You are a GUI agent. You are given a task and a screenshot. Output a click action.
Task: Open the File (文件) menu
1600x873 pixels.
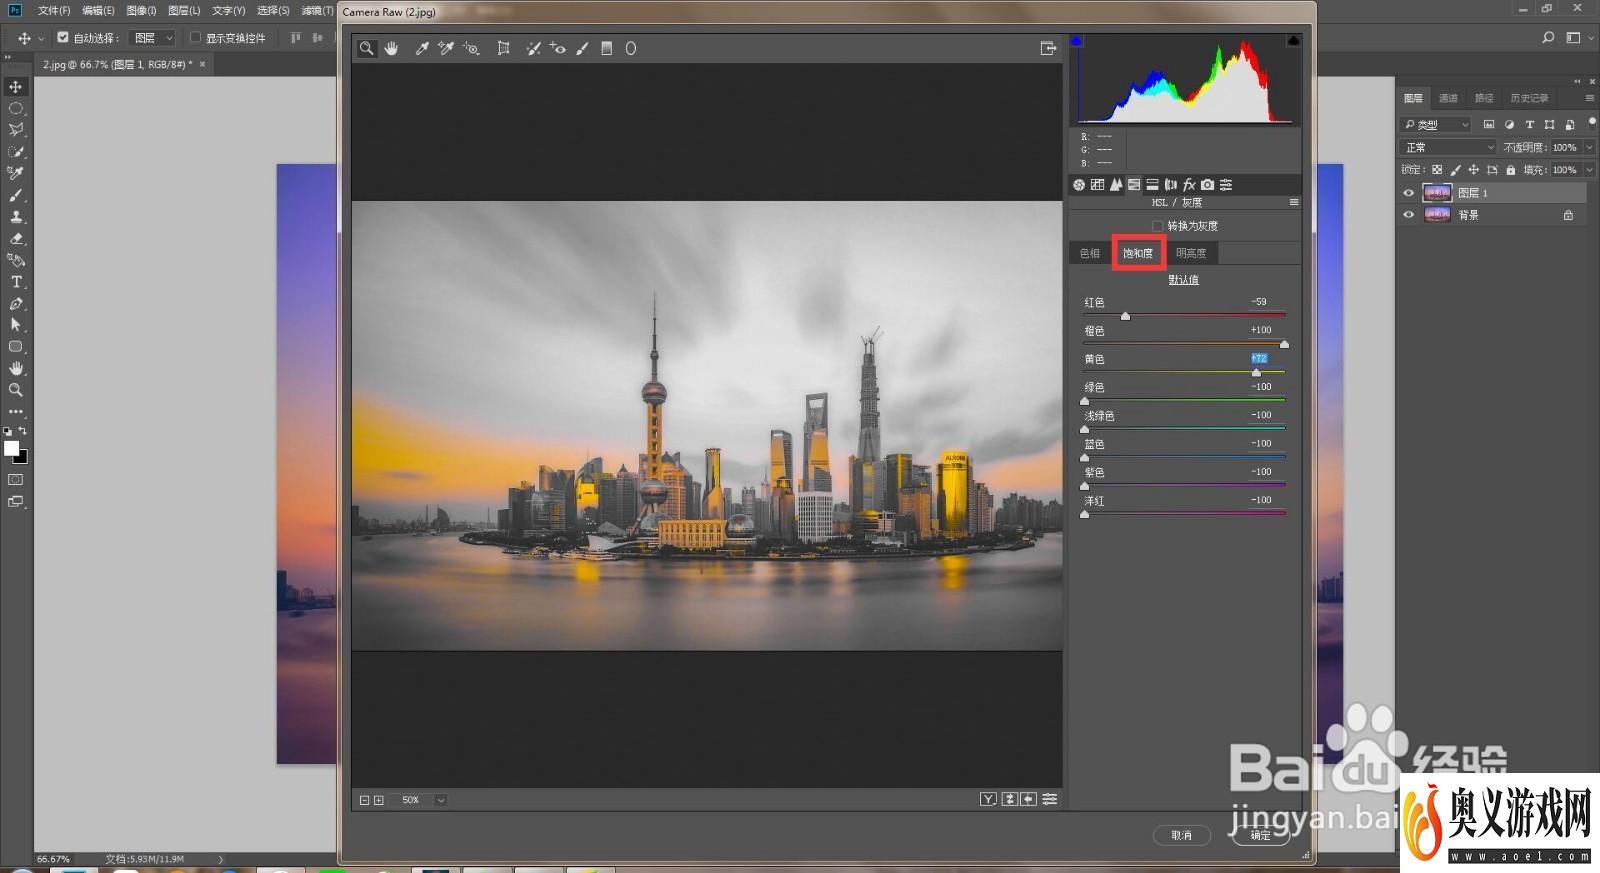(x=54, y=10)
